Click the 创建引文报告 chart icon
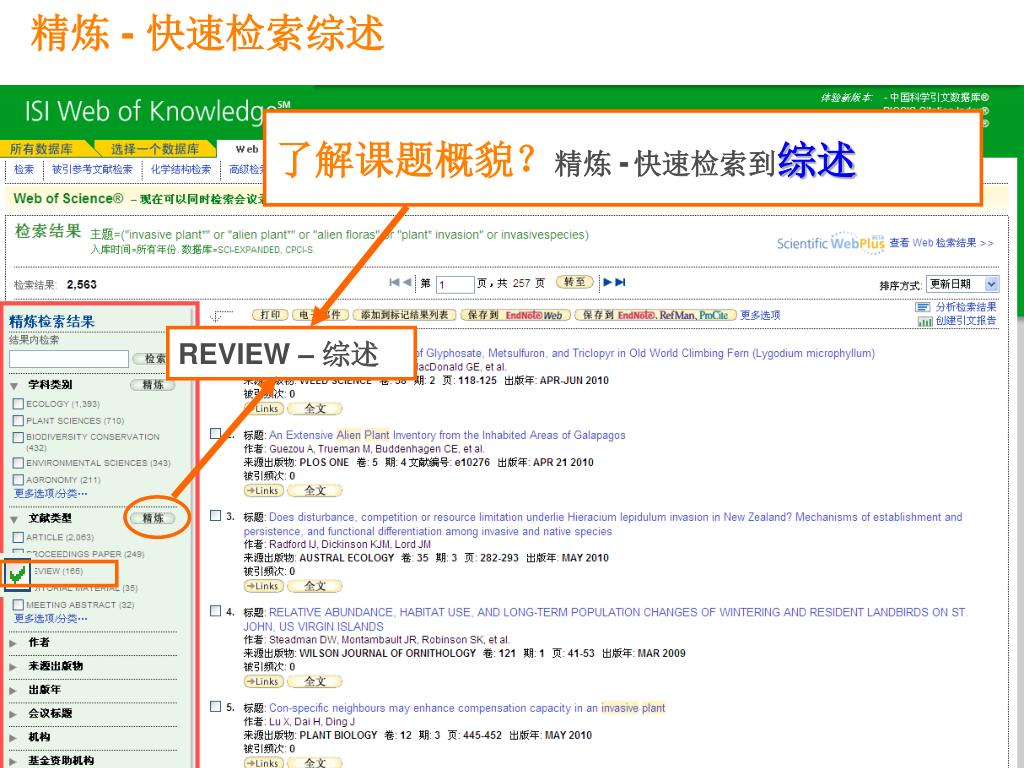1024x768 pixels. (924, 321)
